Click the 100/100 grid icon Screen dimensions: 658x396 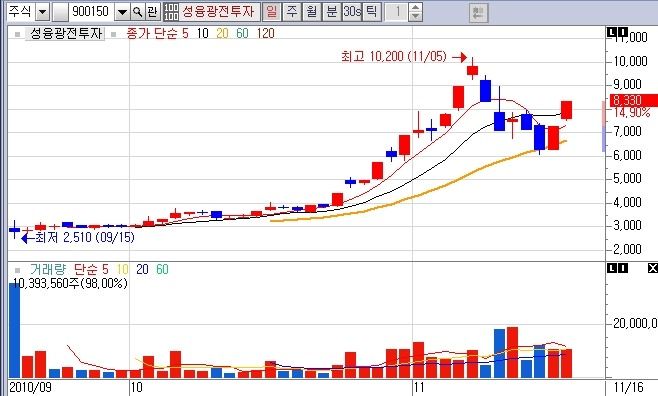click(x=171, y=12)
